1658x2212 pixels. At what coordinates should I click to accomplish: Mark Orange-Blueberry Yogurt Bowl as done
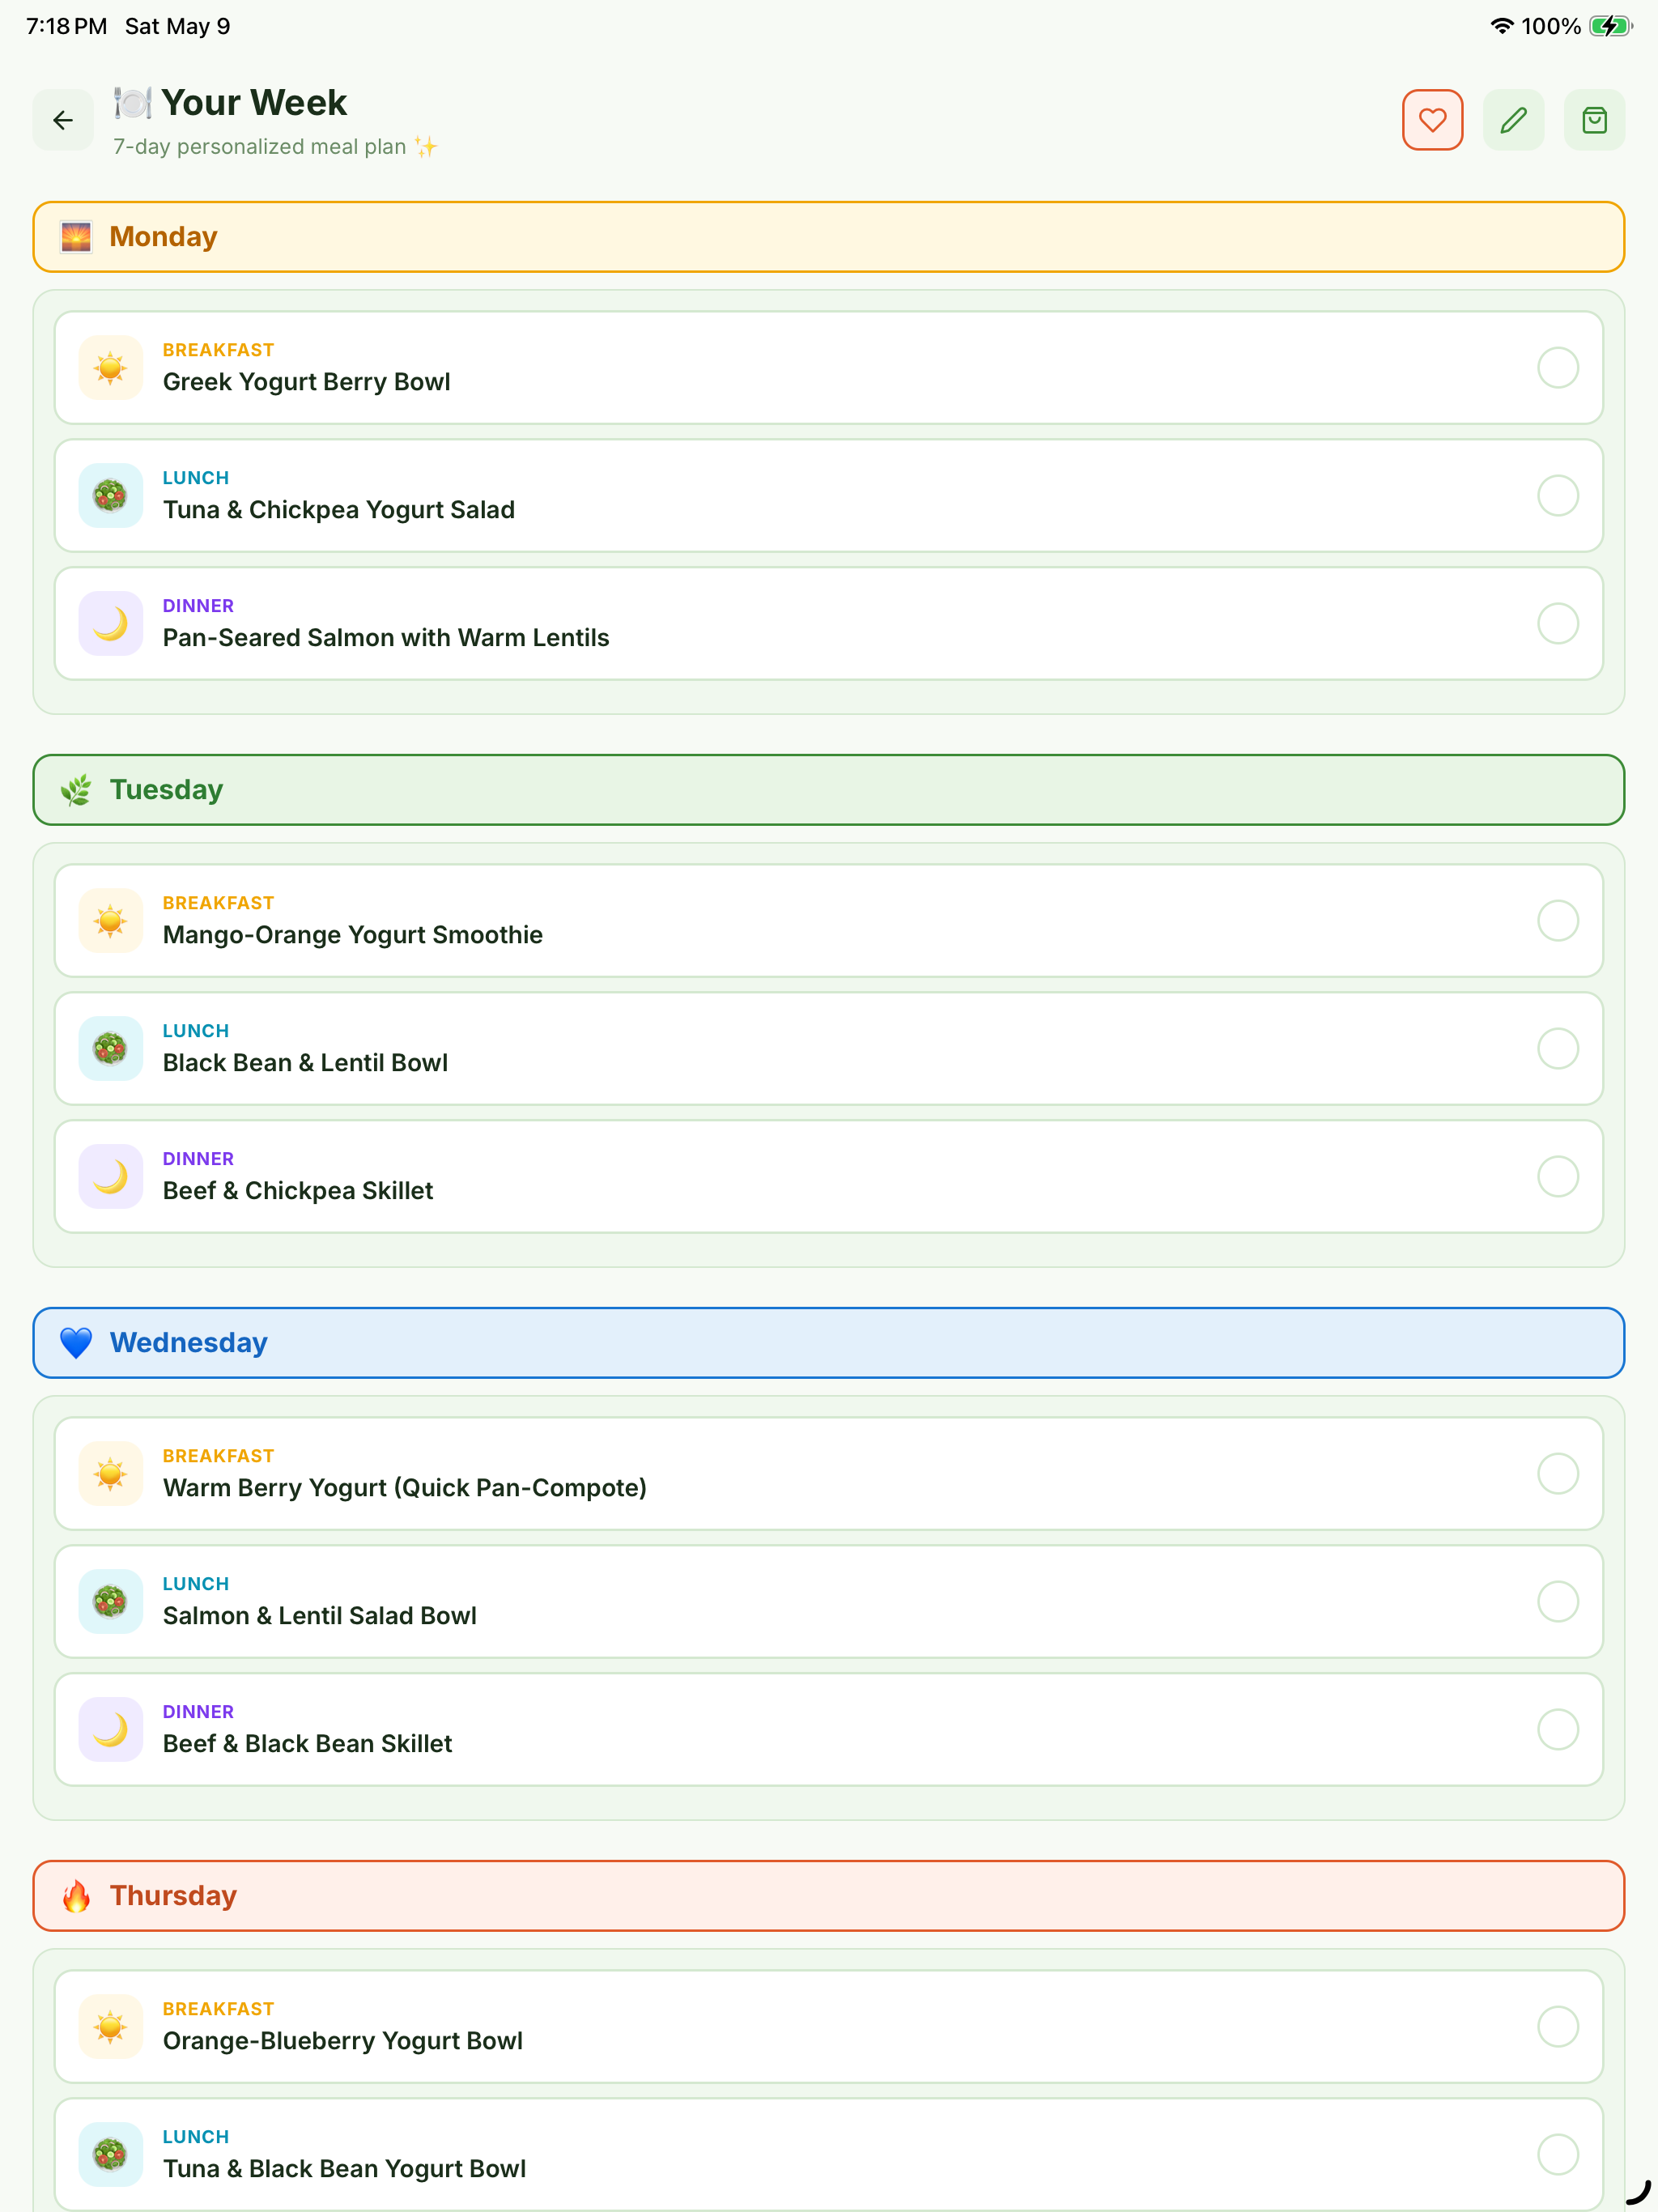[1558, 2027]
